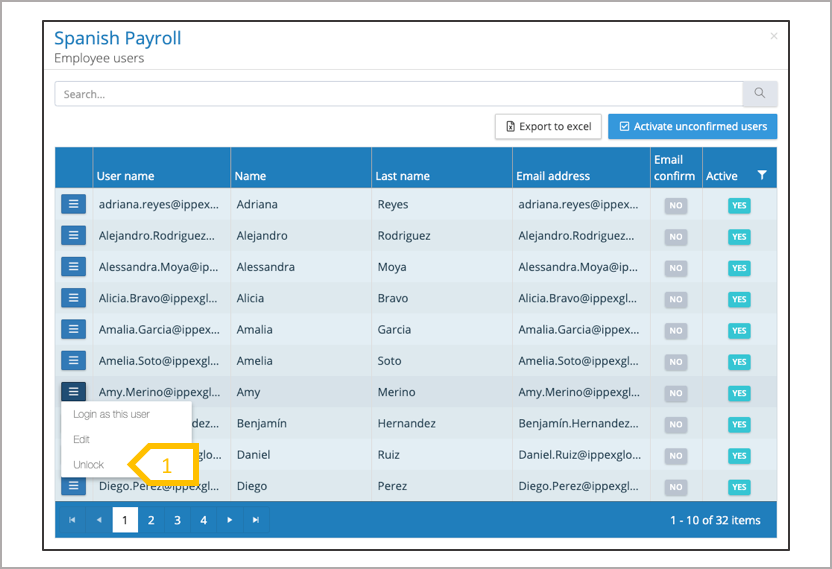
Task: Open row menu for Diego Perez
Action: point(73,486)
